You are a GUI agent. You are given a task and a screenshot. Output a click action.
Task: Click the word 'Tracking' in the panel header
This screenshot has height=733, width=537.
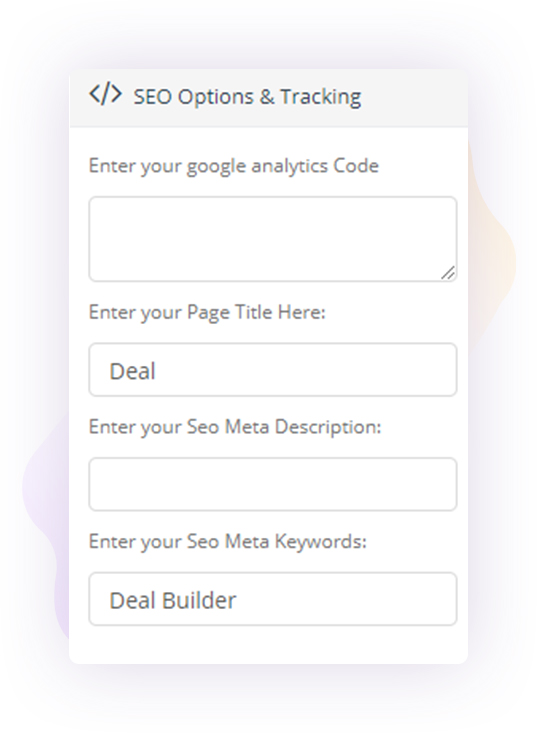click(321, 97)
